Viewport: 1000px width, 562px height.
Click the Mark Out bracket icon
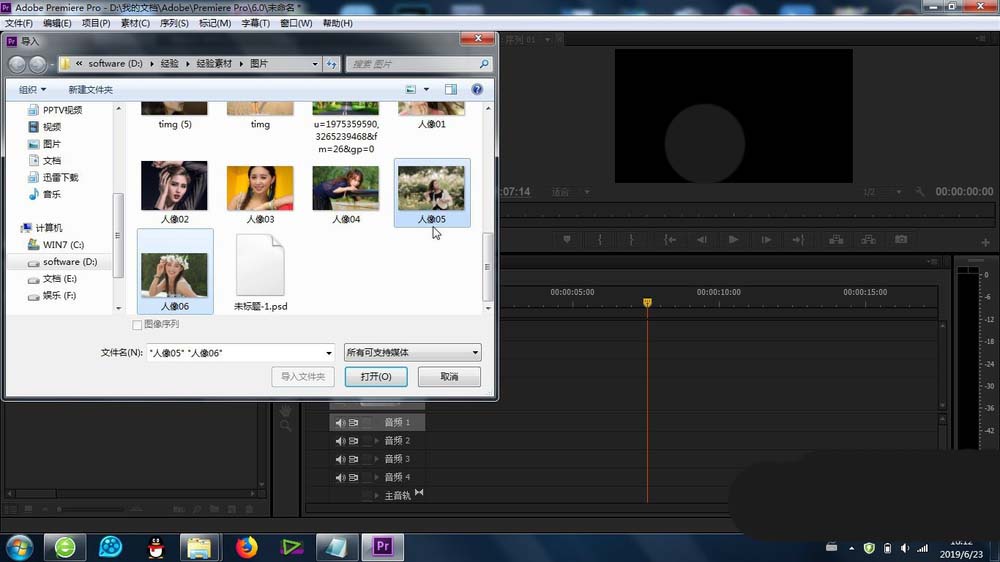click(x=631, y=240)
